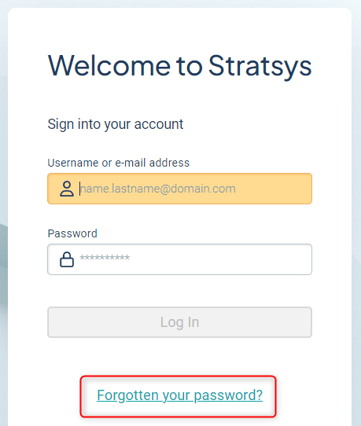Focus the Username or e-mail address input
Image resolution: width=361 pixels, height=426 pixels.
(x=180, y=189)
